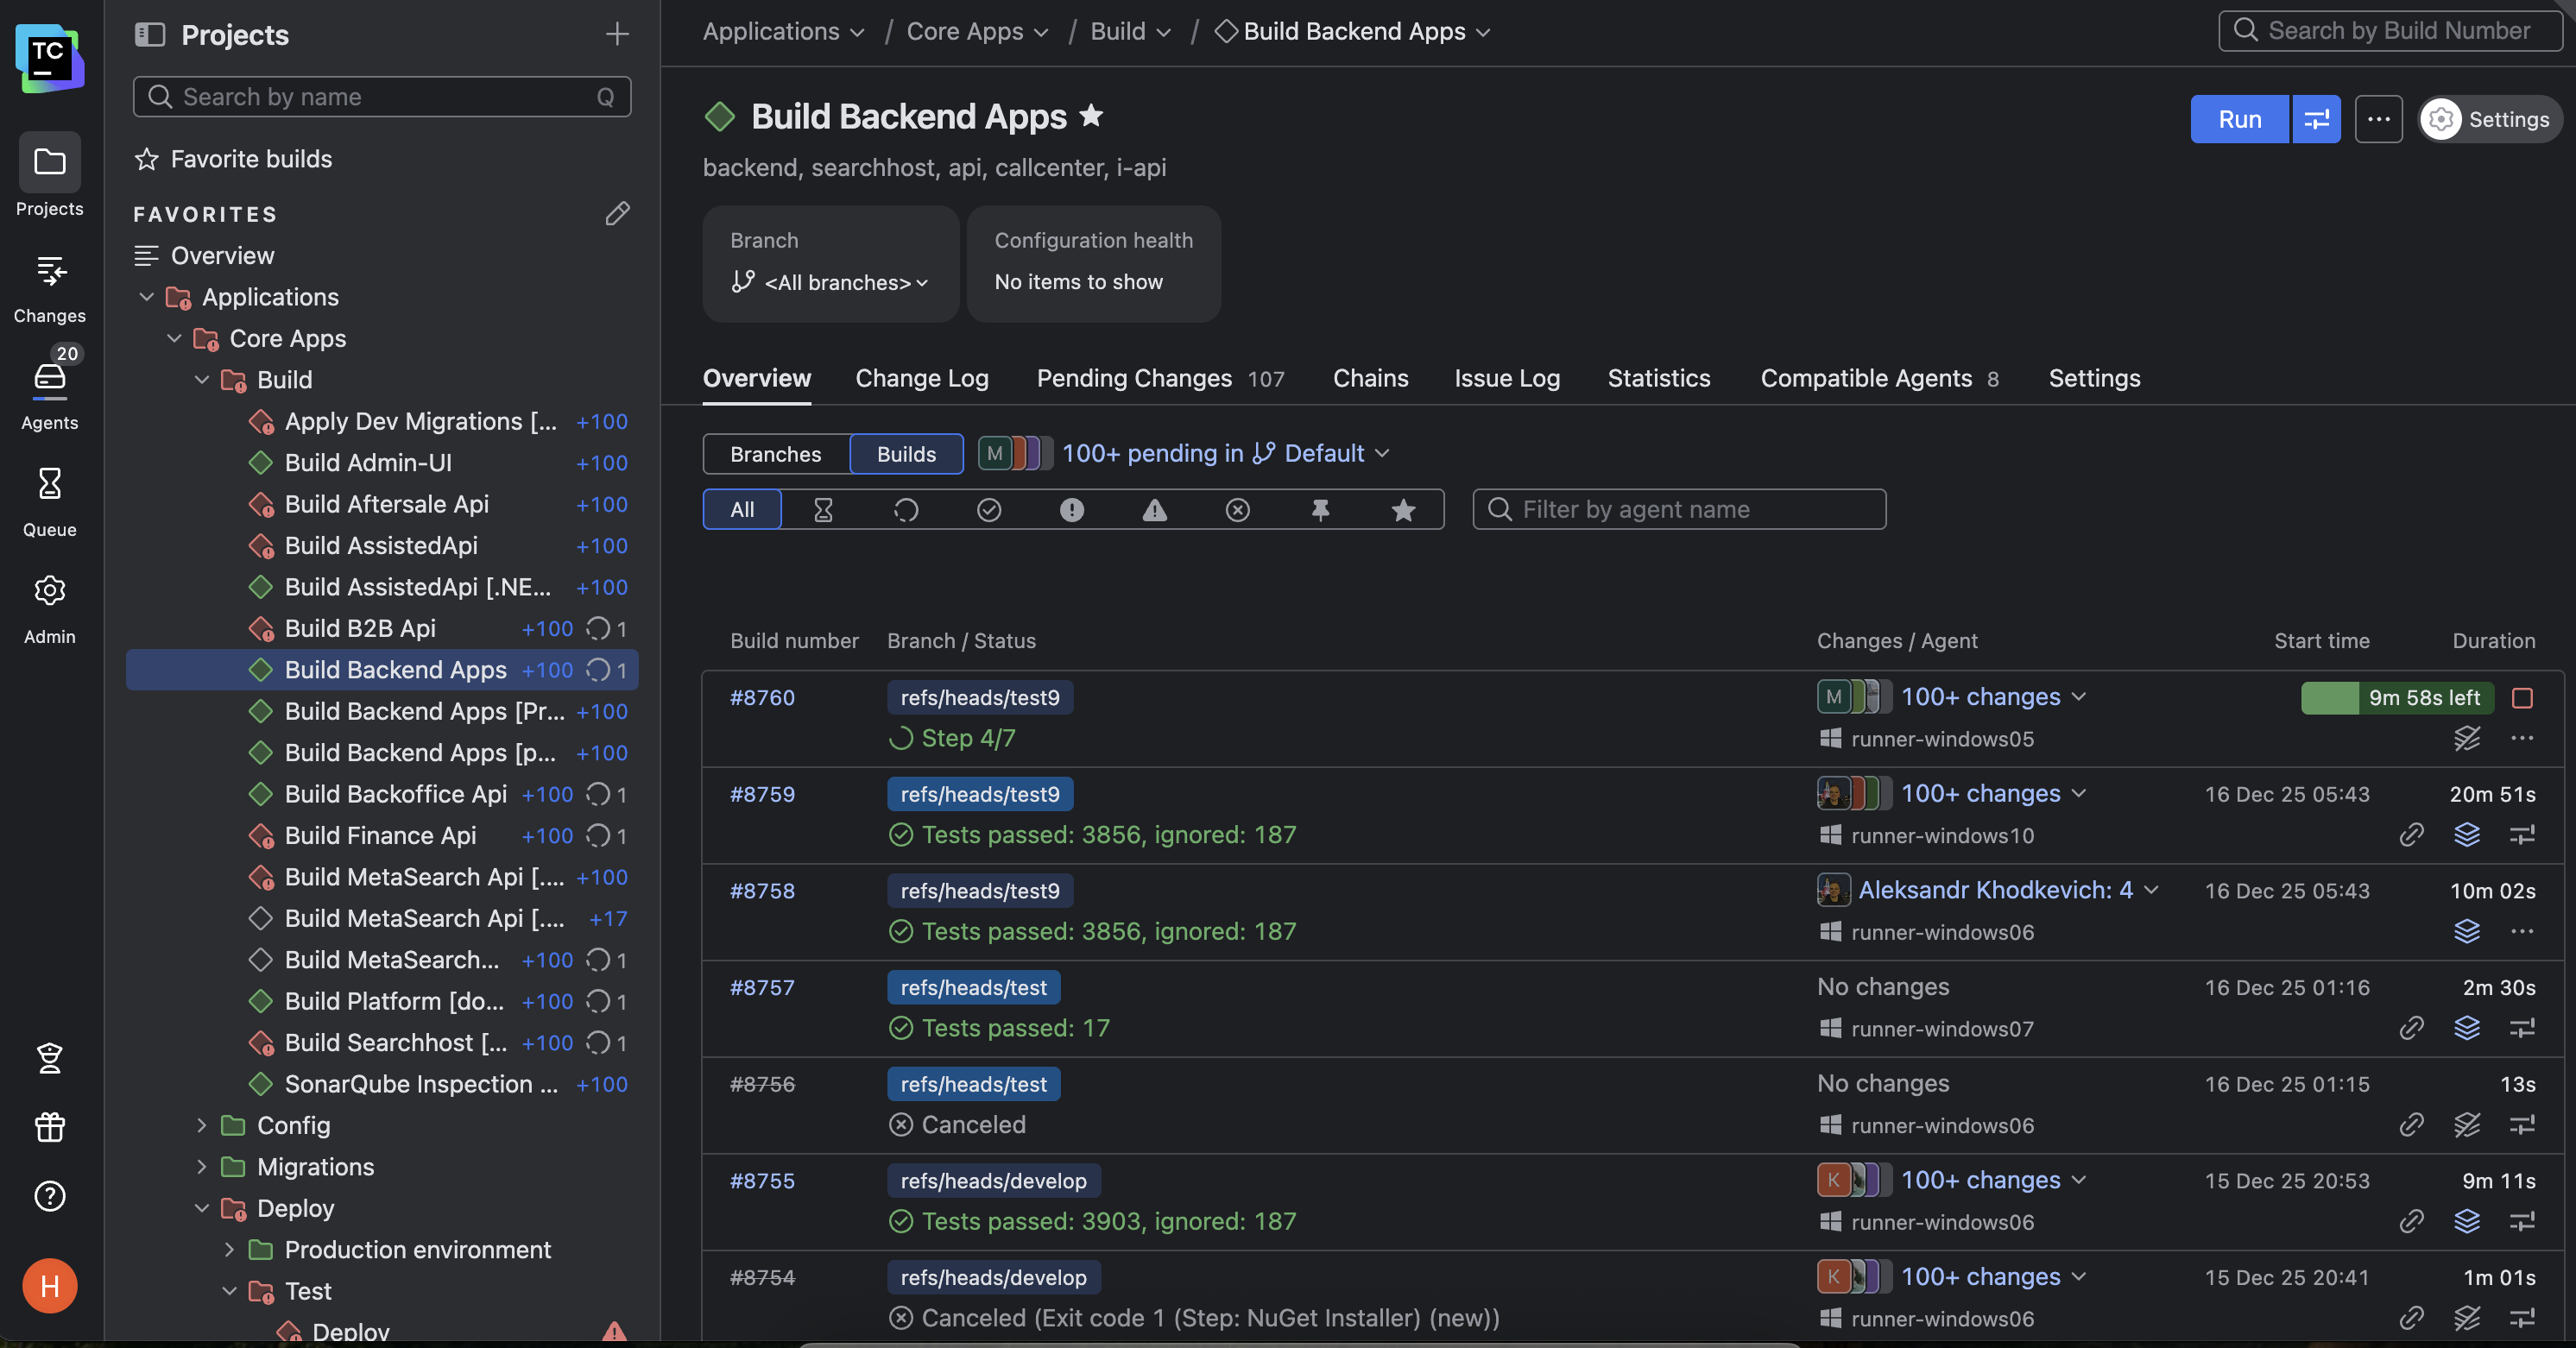Open build #8758 link
This screenshot has height=1348, width=2576.
pyautogui.click(x=762, y=890)
